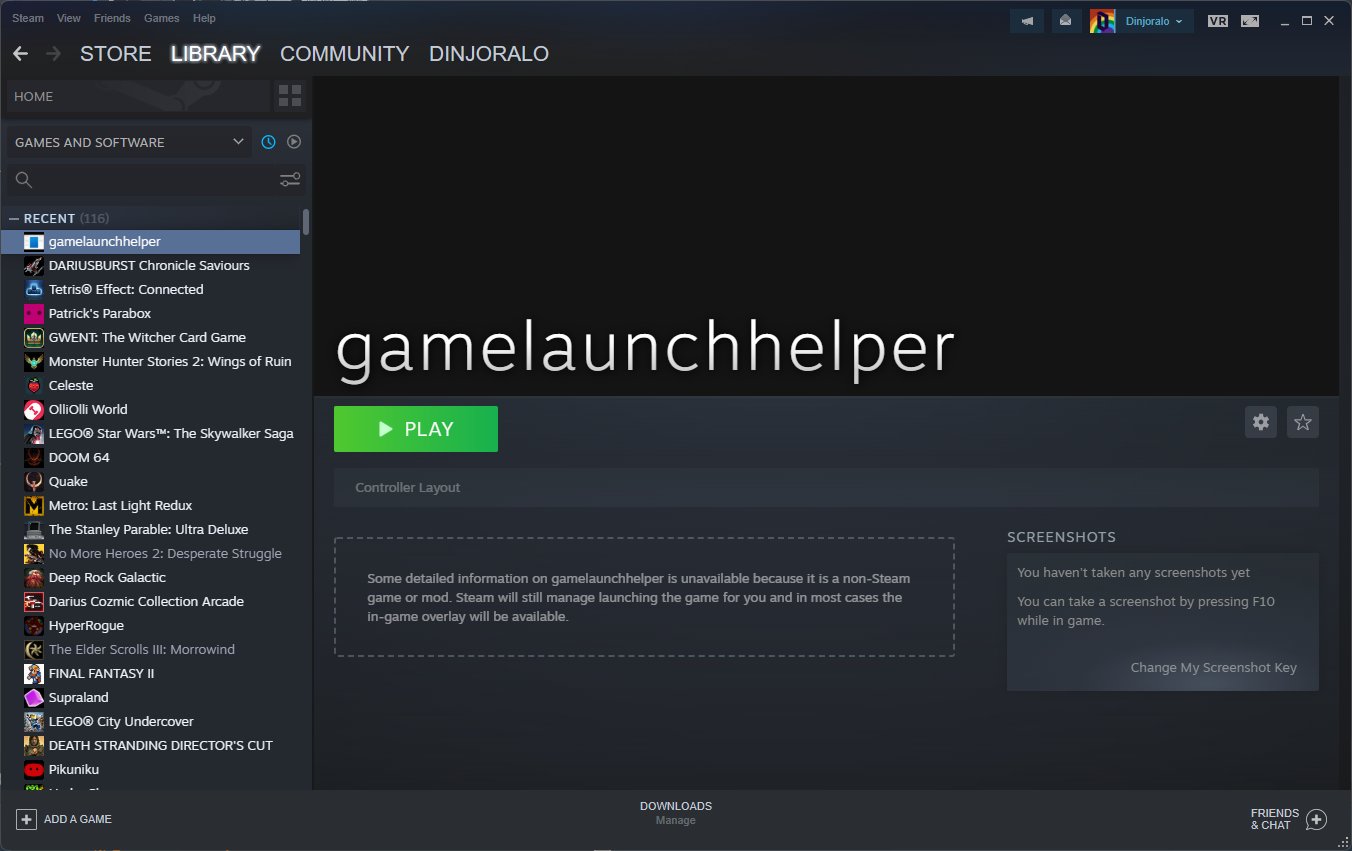This screenshot has height=851, width=1352.
Task: Click the Patrick's Parabox game icon
Action: point(34,314)
